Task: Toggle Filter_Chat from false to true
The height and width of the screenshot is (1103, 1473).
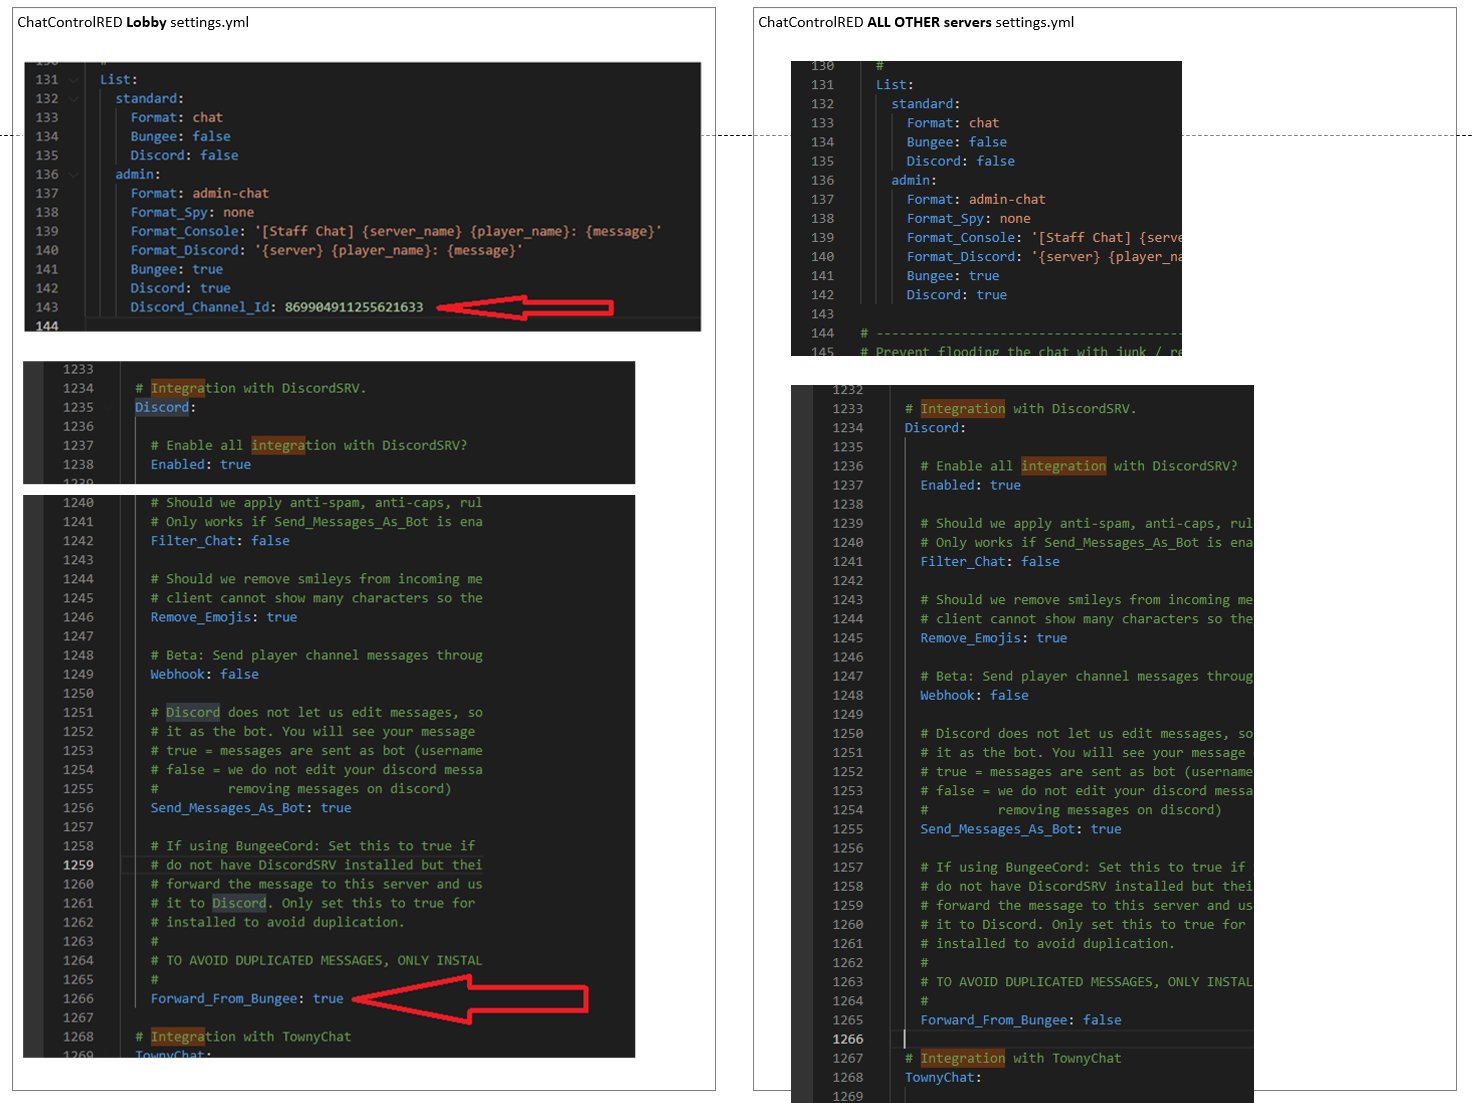Action: point(270,540)
